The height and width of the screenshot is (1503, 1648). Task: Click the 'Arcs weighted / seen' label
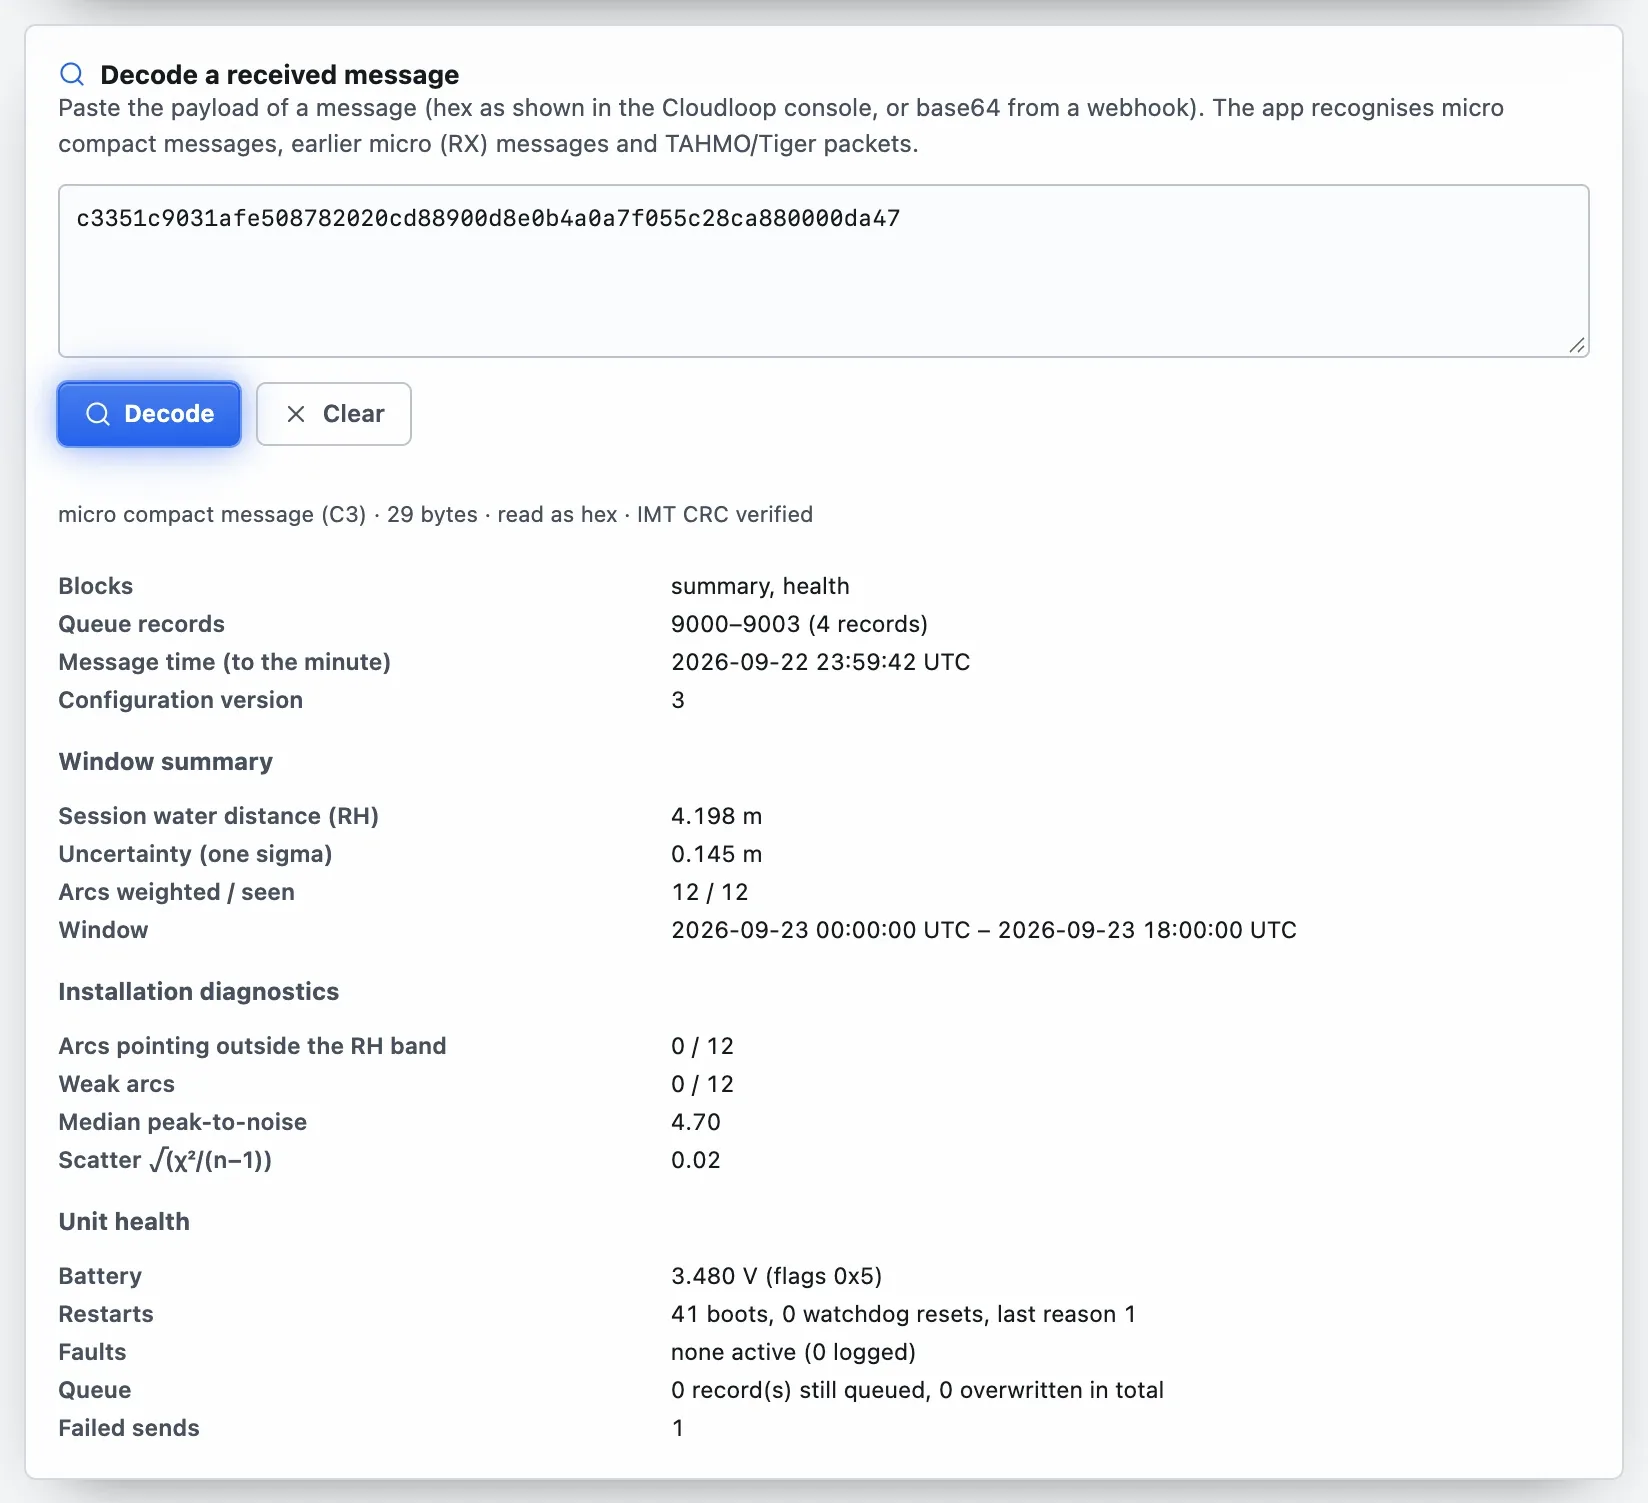click(x=177, y=892)
